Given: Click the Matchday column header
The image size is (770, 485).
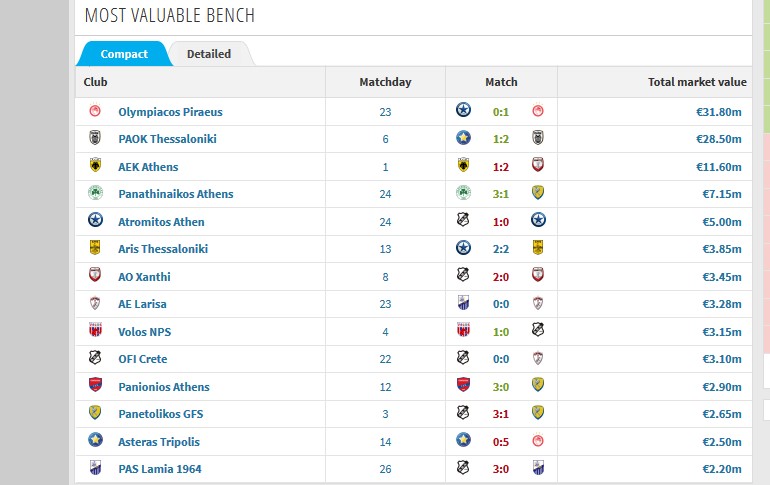Looking at the screenshot, I should (x=385, y=82).
